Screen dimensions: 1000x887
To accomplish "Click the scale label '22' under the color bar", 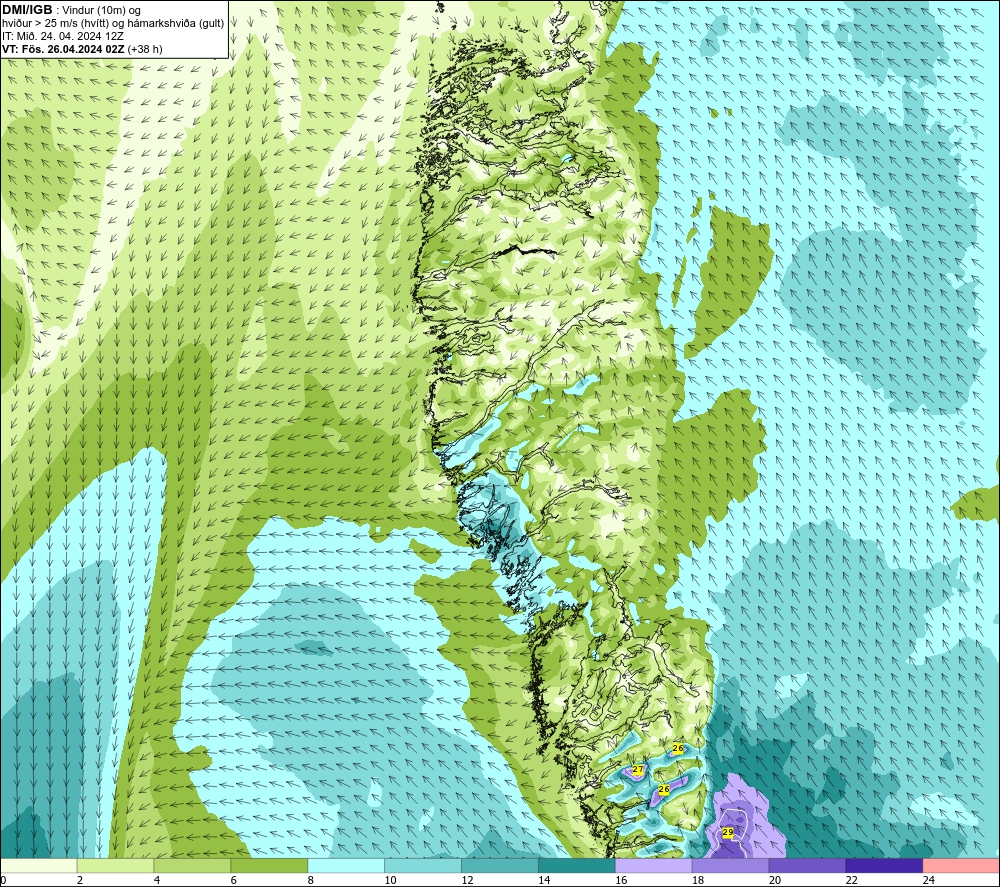I will click(851, 880).
